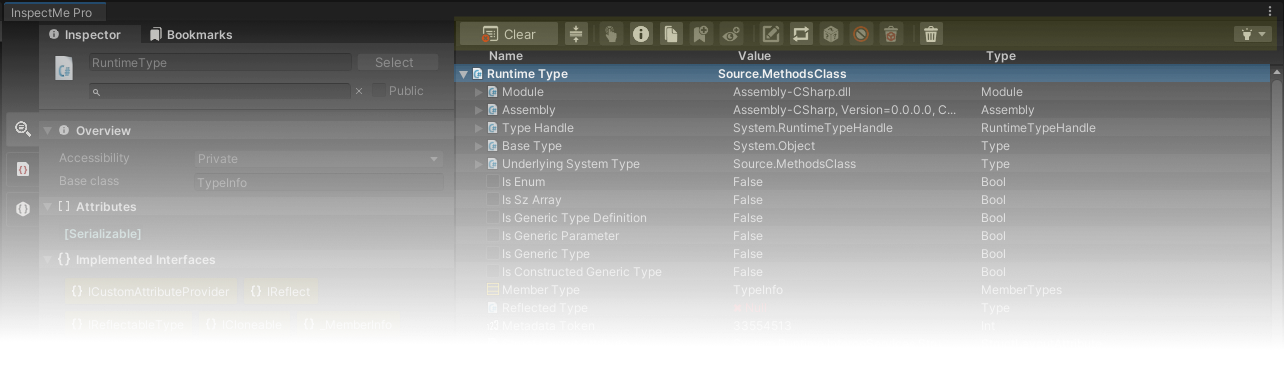Screen dimensions: 1284x389
Task: Click the add bookmark toolbar icon
Action: [x=701, y=34]
